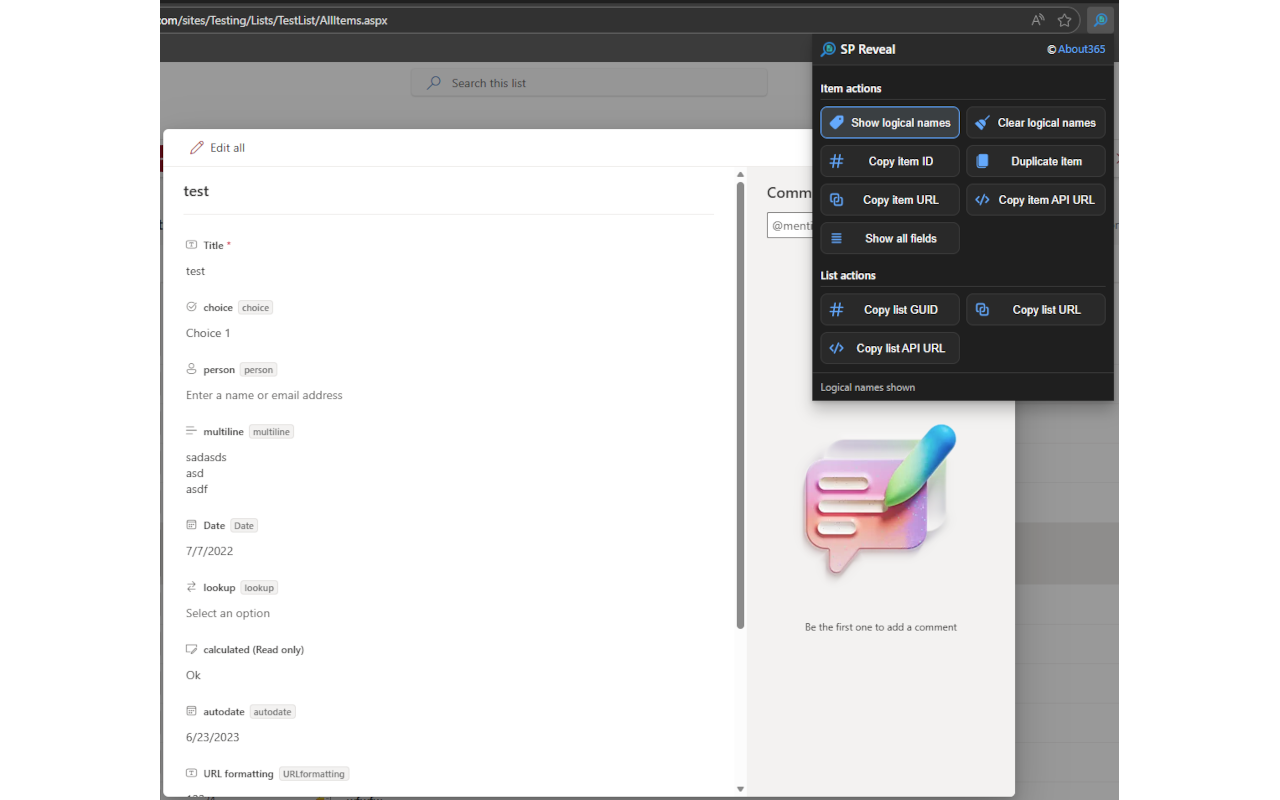Add page to favorites with star icon
The height and width of the screenshot is (800, 1280).
click(x=1065, y=20)
